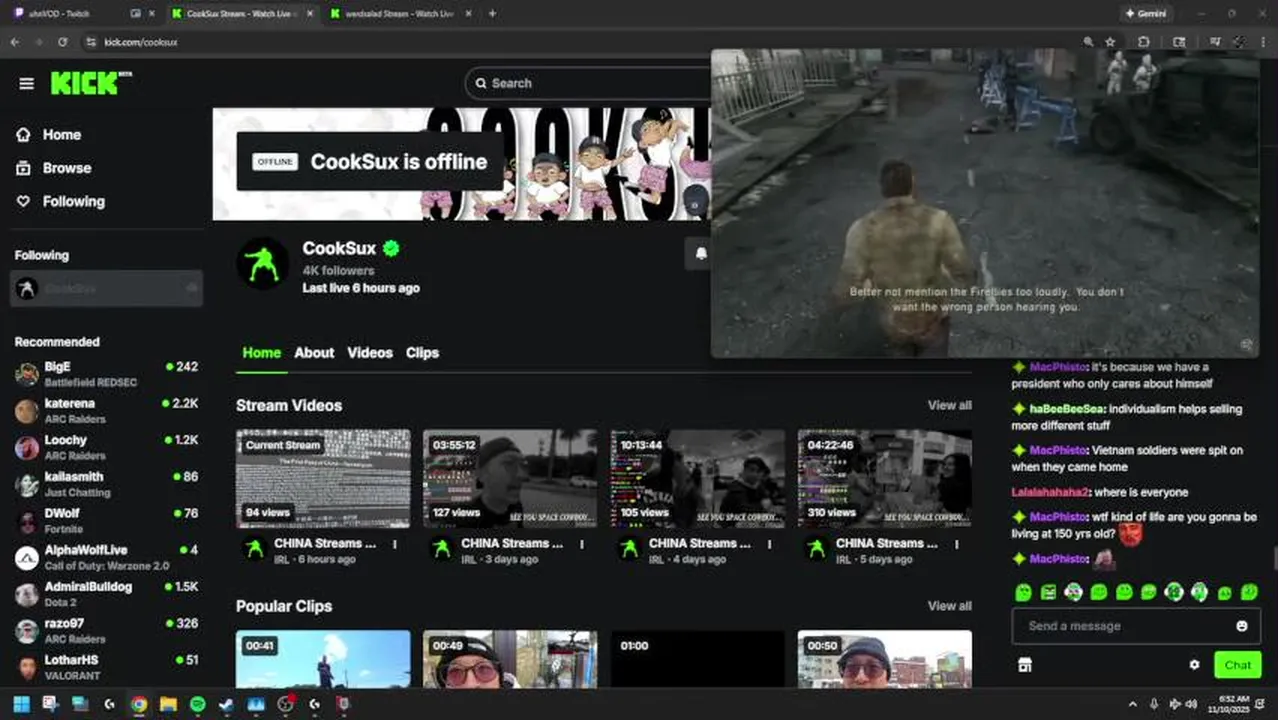This screenshot has width=1278, height=720.
Task: Open options menu for the 4 days ago video
Action: point(770,545)
